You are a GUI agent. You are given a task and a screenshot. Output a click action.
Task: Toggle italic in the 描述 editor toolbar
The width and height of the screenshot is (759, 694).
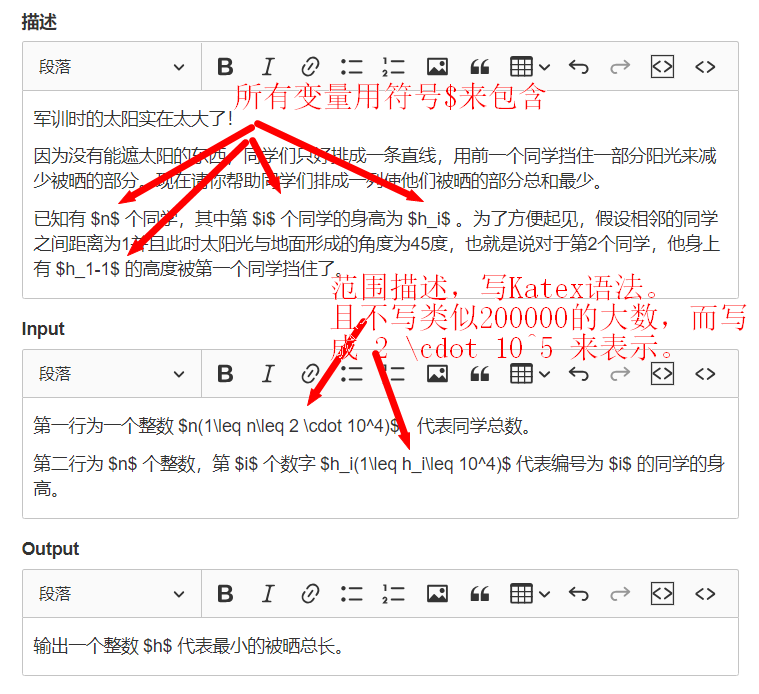[267, 67]
